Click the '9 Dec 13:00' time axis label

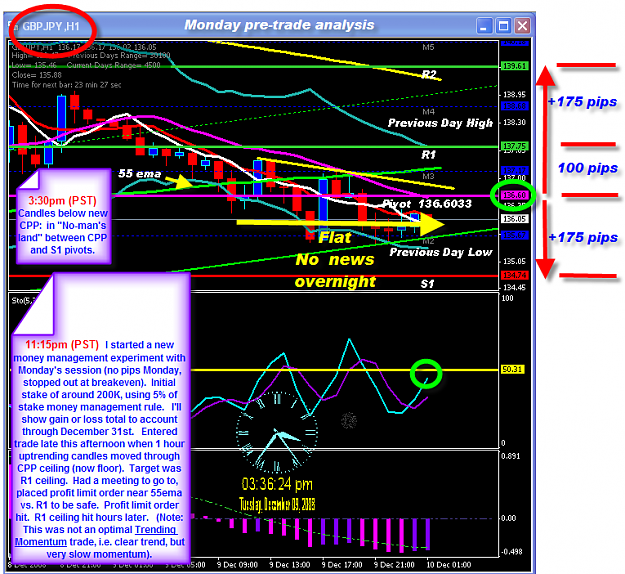tap(289, 565)
